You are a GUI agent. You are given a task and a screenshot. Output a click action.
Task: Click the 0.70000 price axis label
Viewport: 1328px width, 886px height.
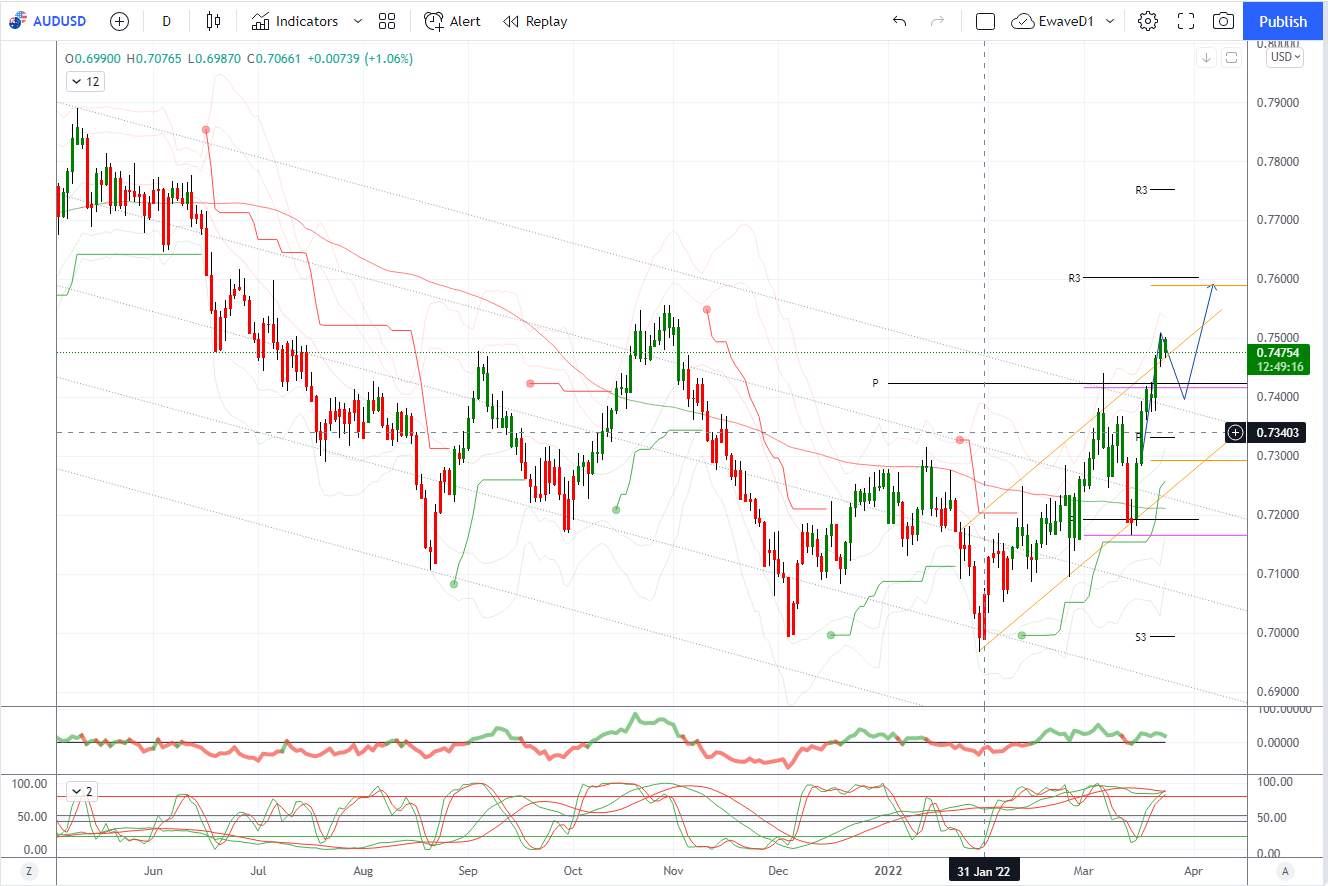coord(1277,633)
